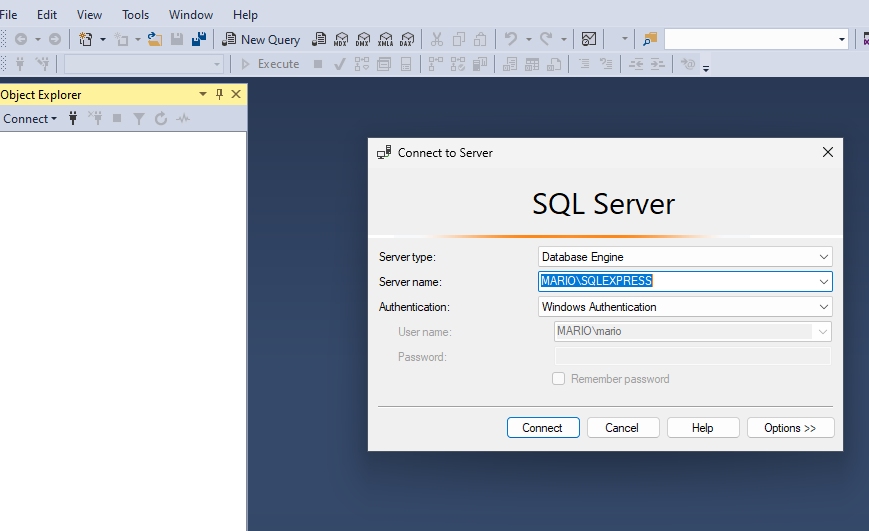Click the Copy icon in toolbar

pos(459,39)
